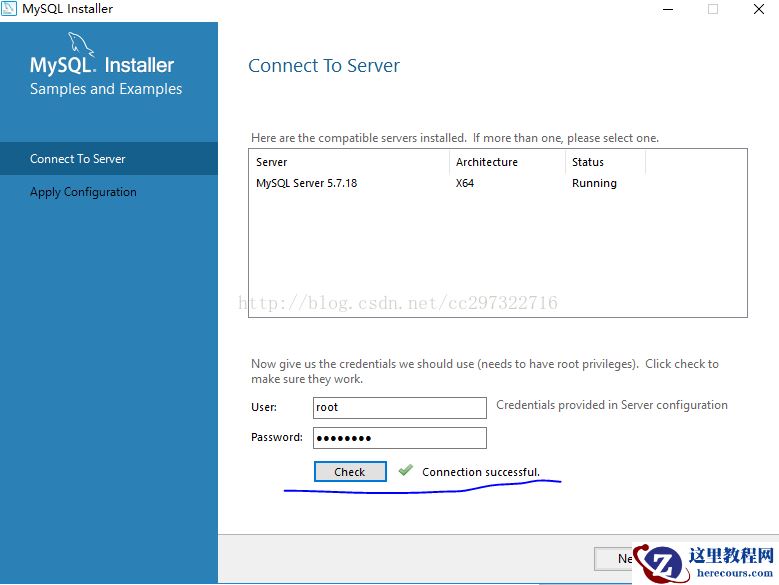The image size is (779, 585).
Task: Click the User input field
Action: [399, 408]
